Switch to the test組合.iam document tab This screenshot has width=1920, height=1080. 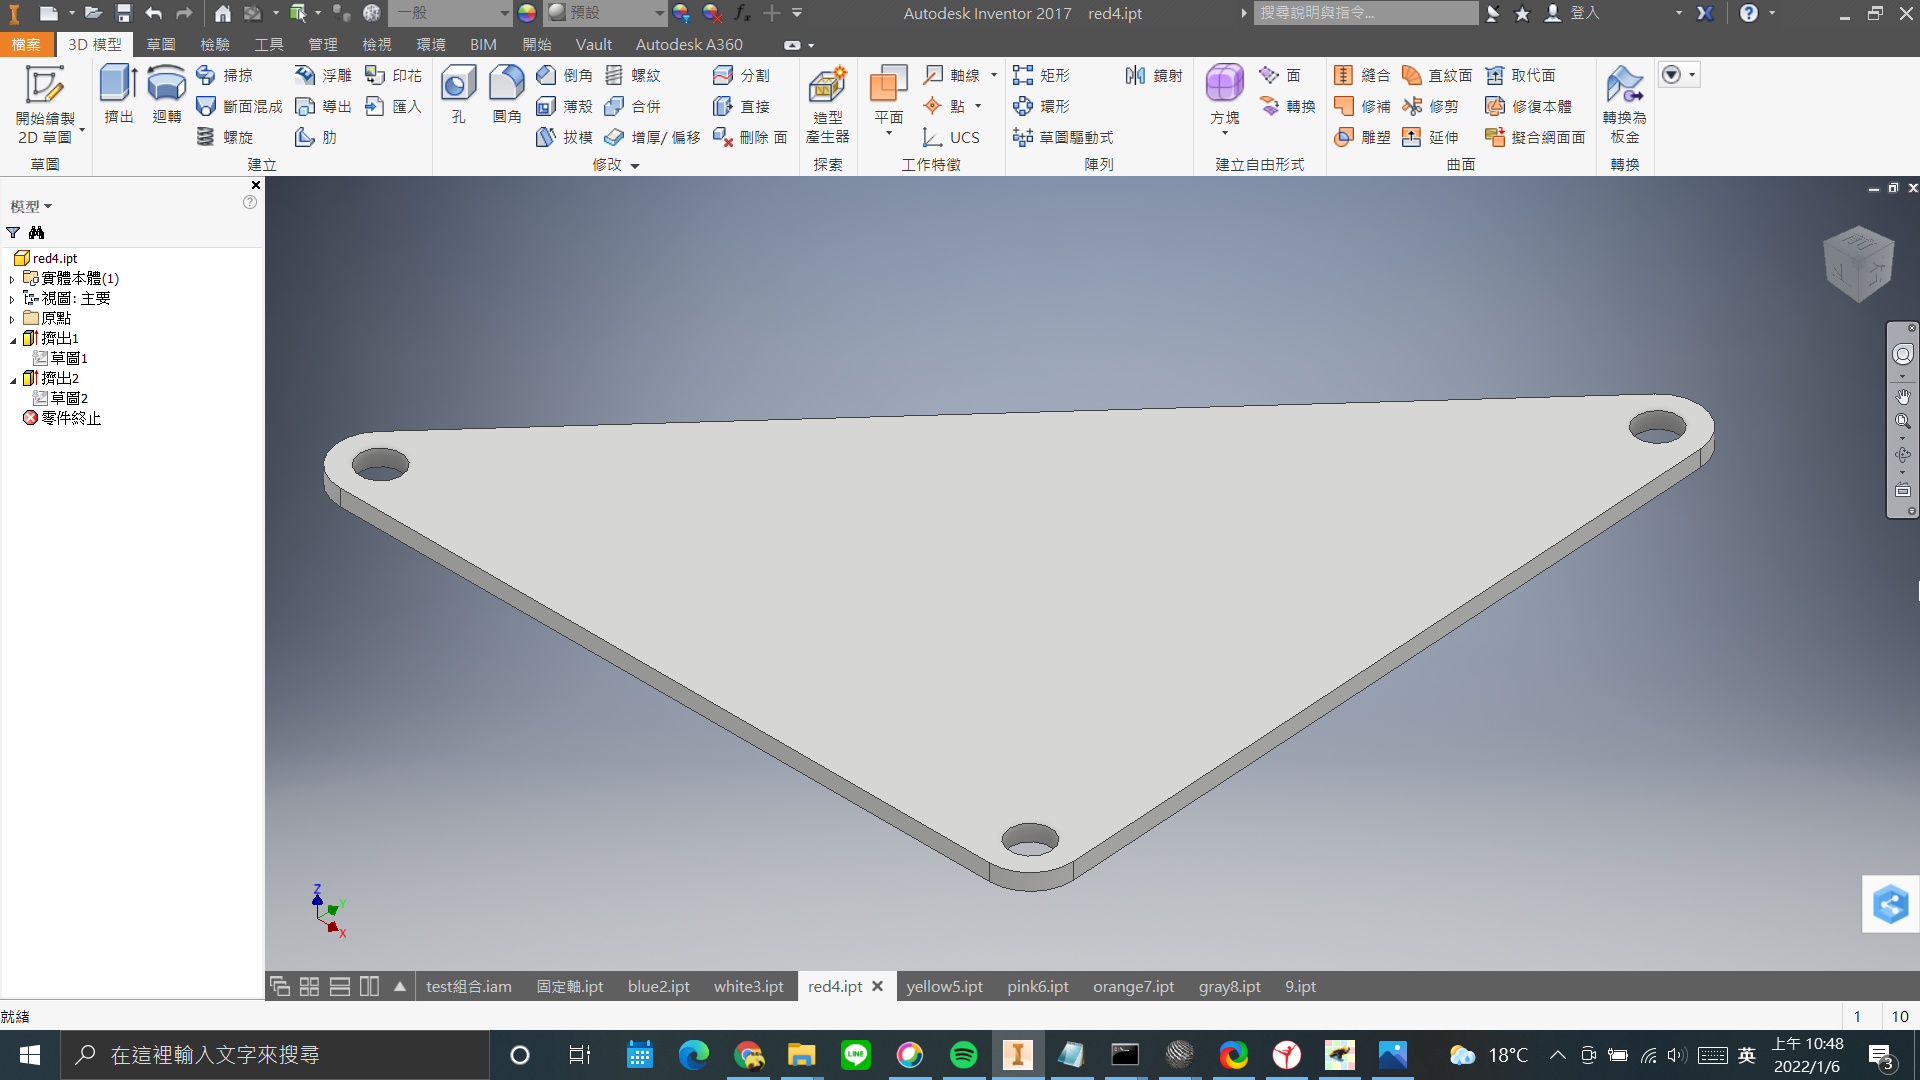coord(468,986)
